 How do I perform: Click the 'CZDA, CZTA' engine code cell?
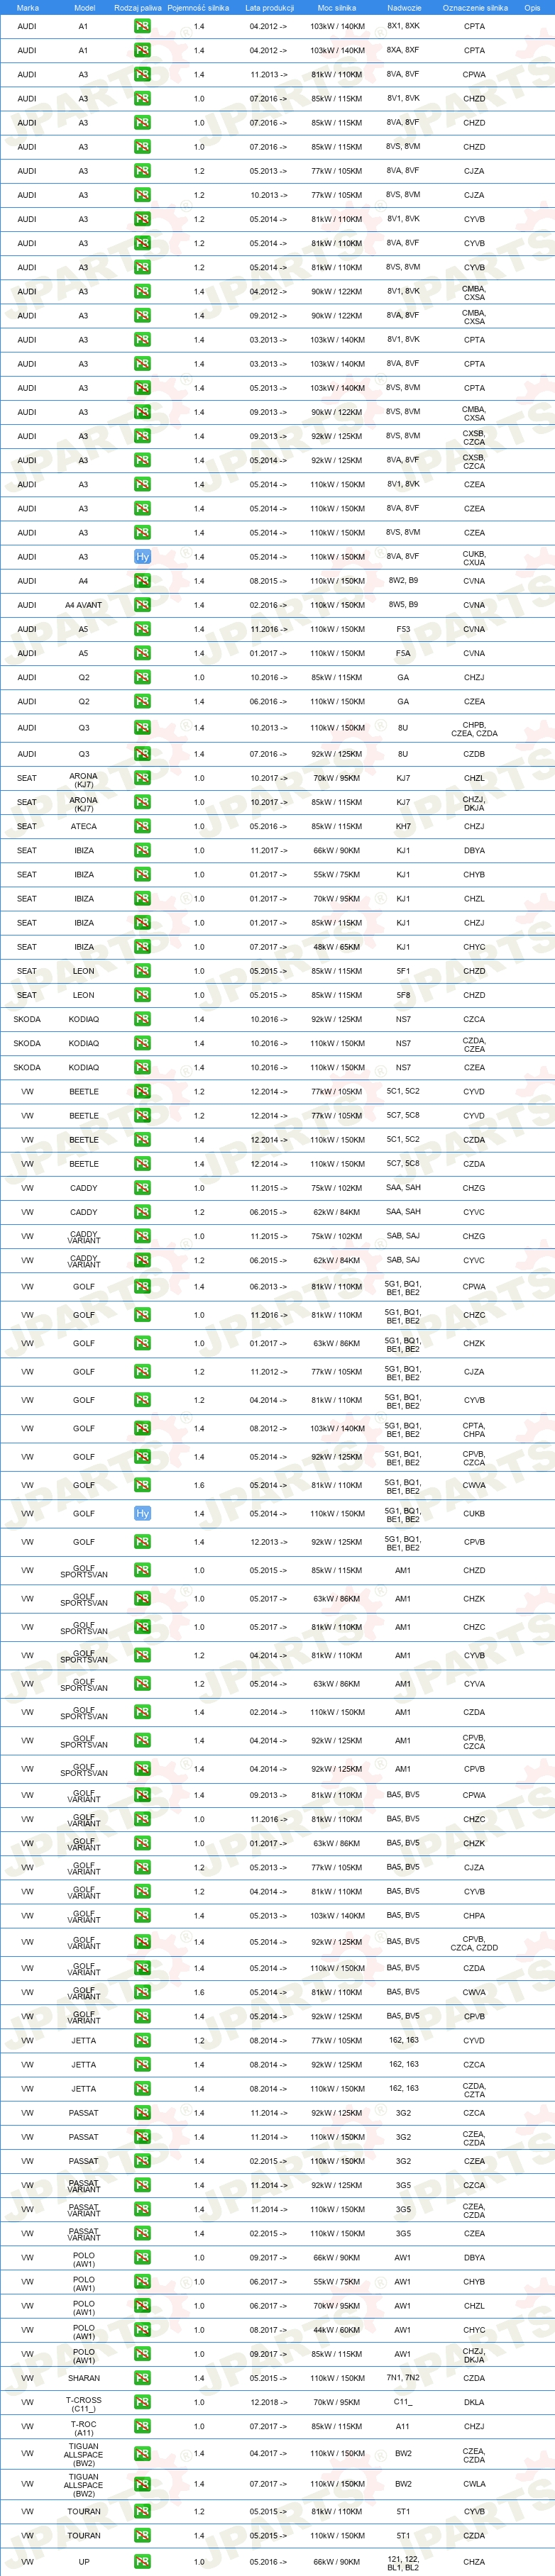[x=474, y=2089]
